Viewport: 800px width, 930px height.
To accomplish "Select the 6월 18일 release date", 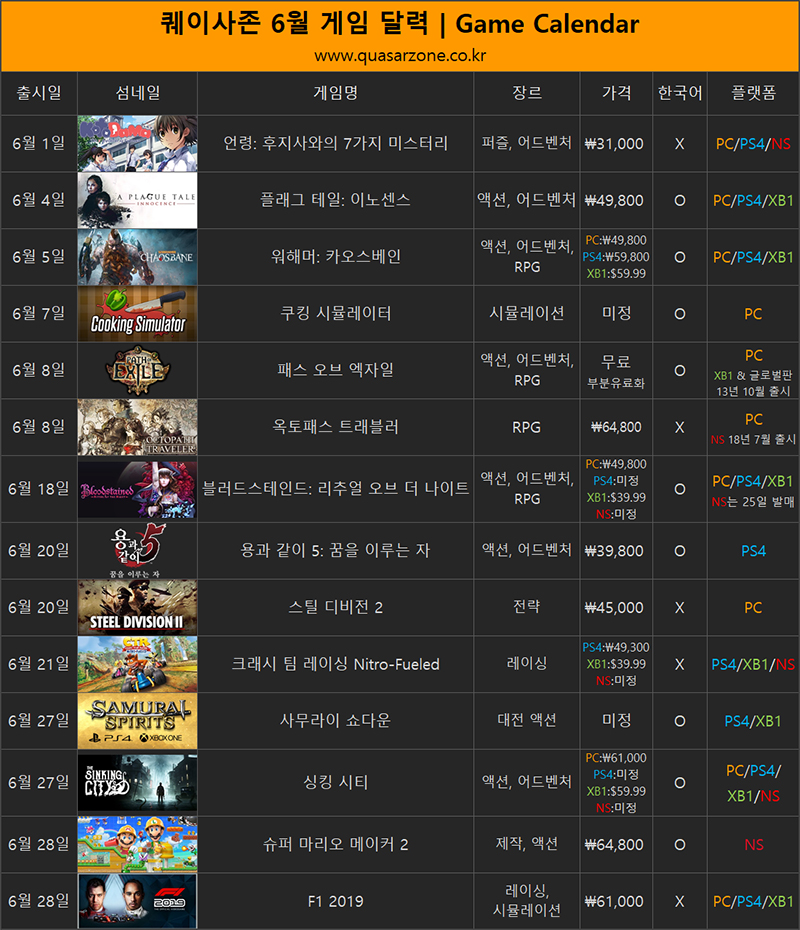I will click(39, 489).
